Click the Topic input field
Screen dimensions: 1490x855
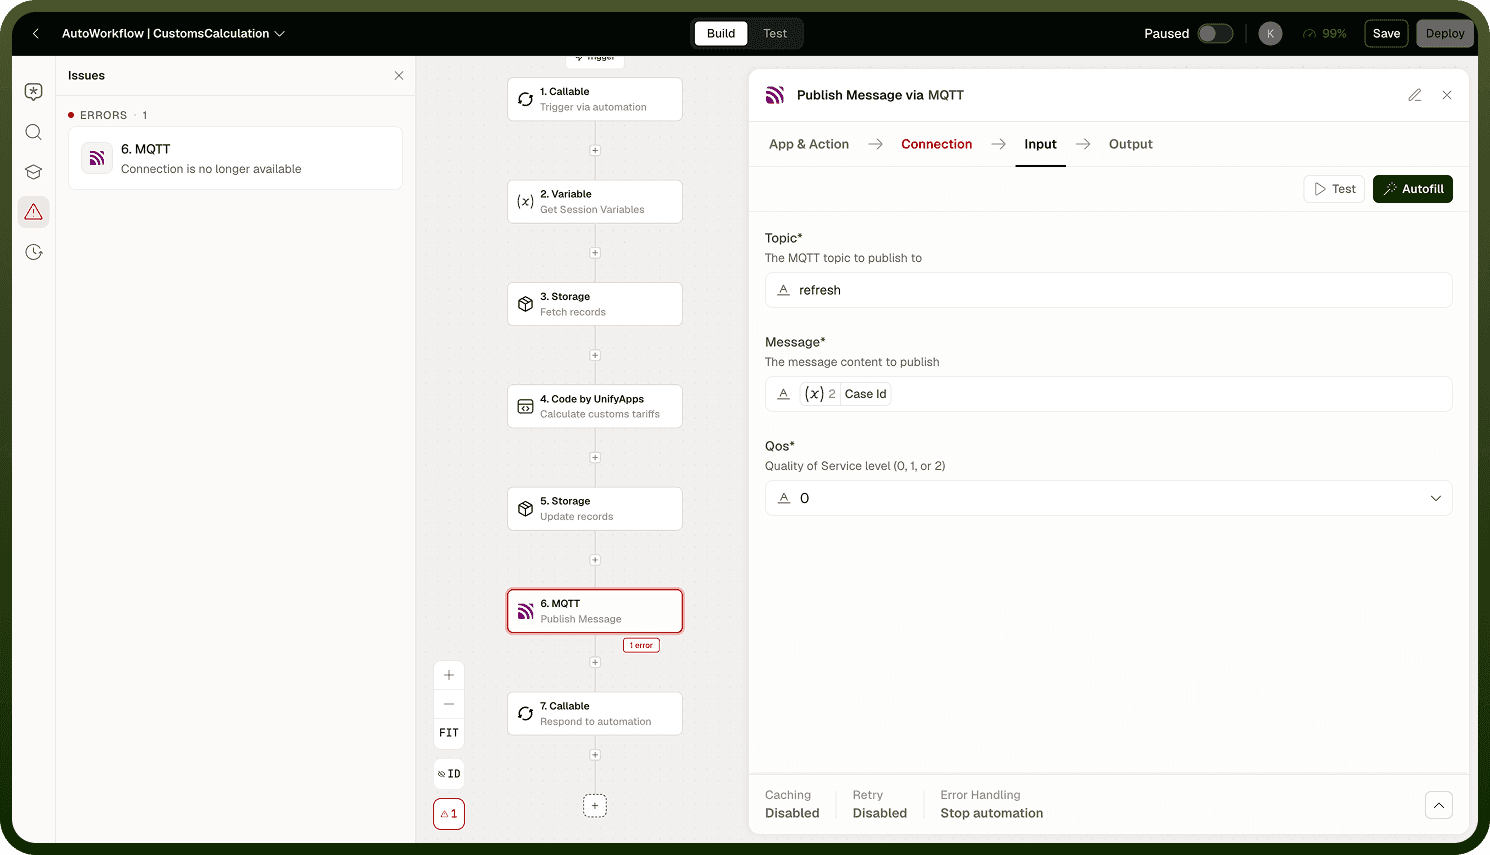(x=1108, y=290)
